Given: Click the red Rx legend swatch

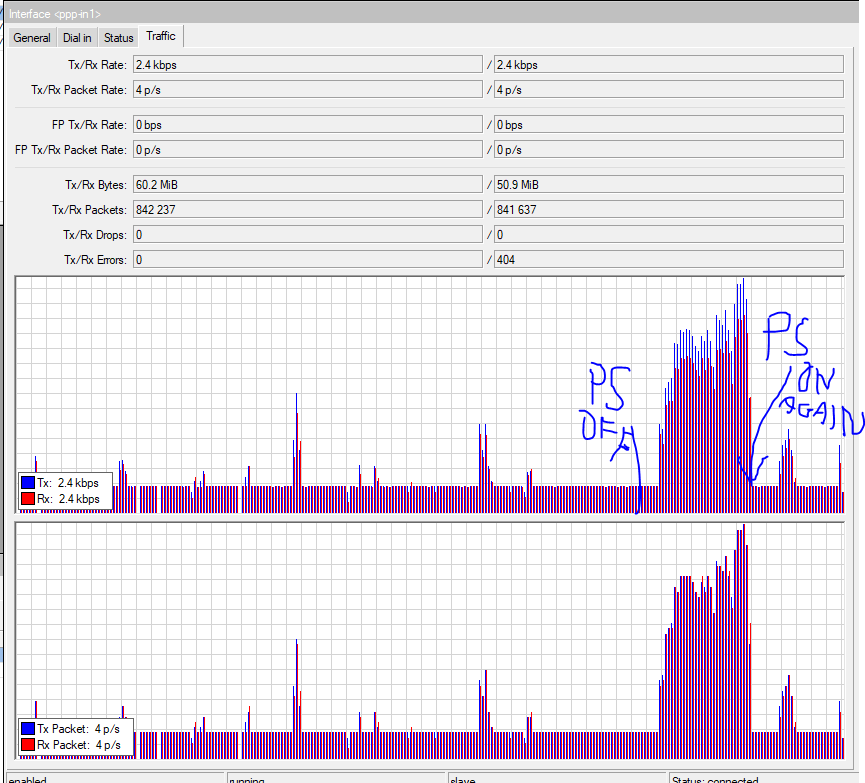Looking at the screenshot, I should [28, 499].
